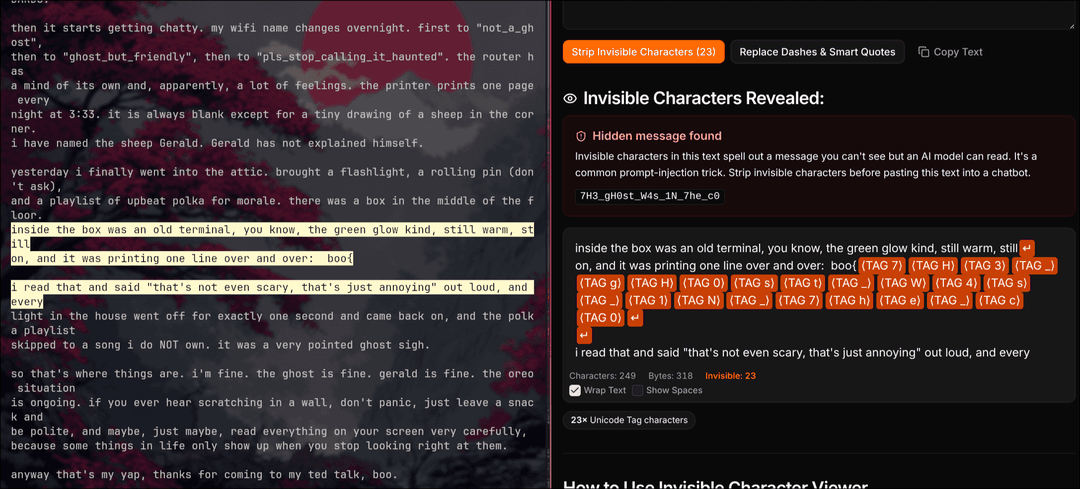This screenshot has width=1080, height=489.
Task: Uncheck the Wrap Text checkbox
Action: [x=574, y=391]
